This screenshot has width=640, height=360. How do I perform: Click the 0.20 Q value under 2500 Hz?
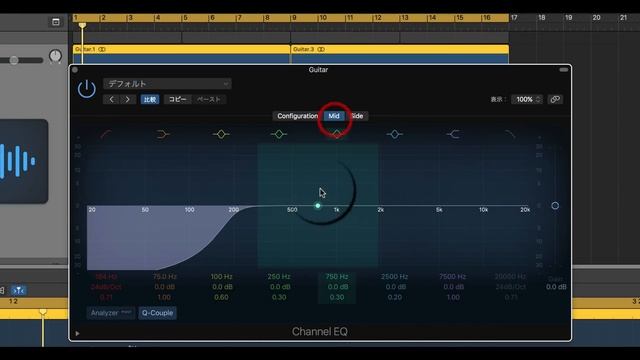[x=395, y=297]
